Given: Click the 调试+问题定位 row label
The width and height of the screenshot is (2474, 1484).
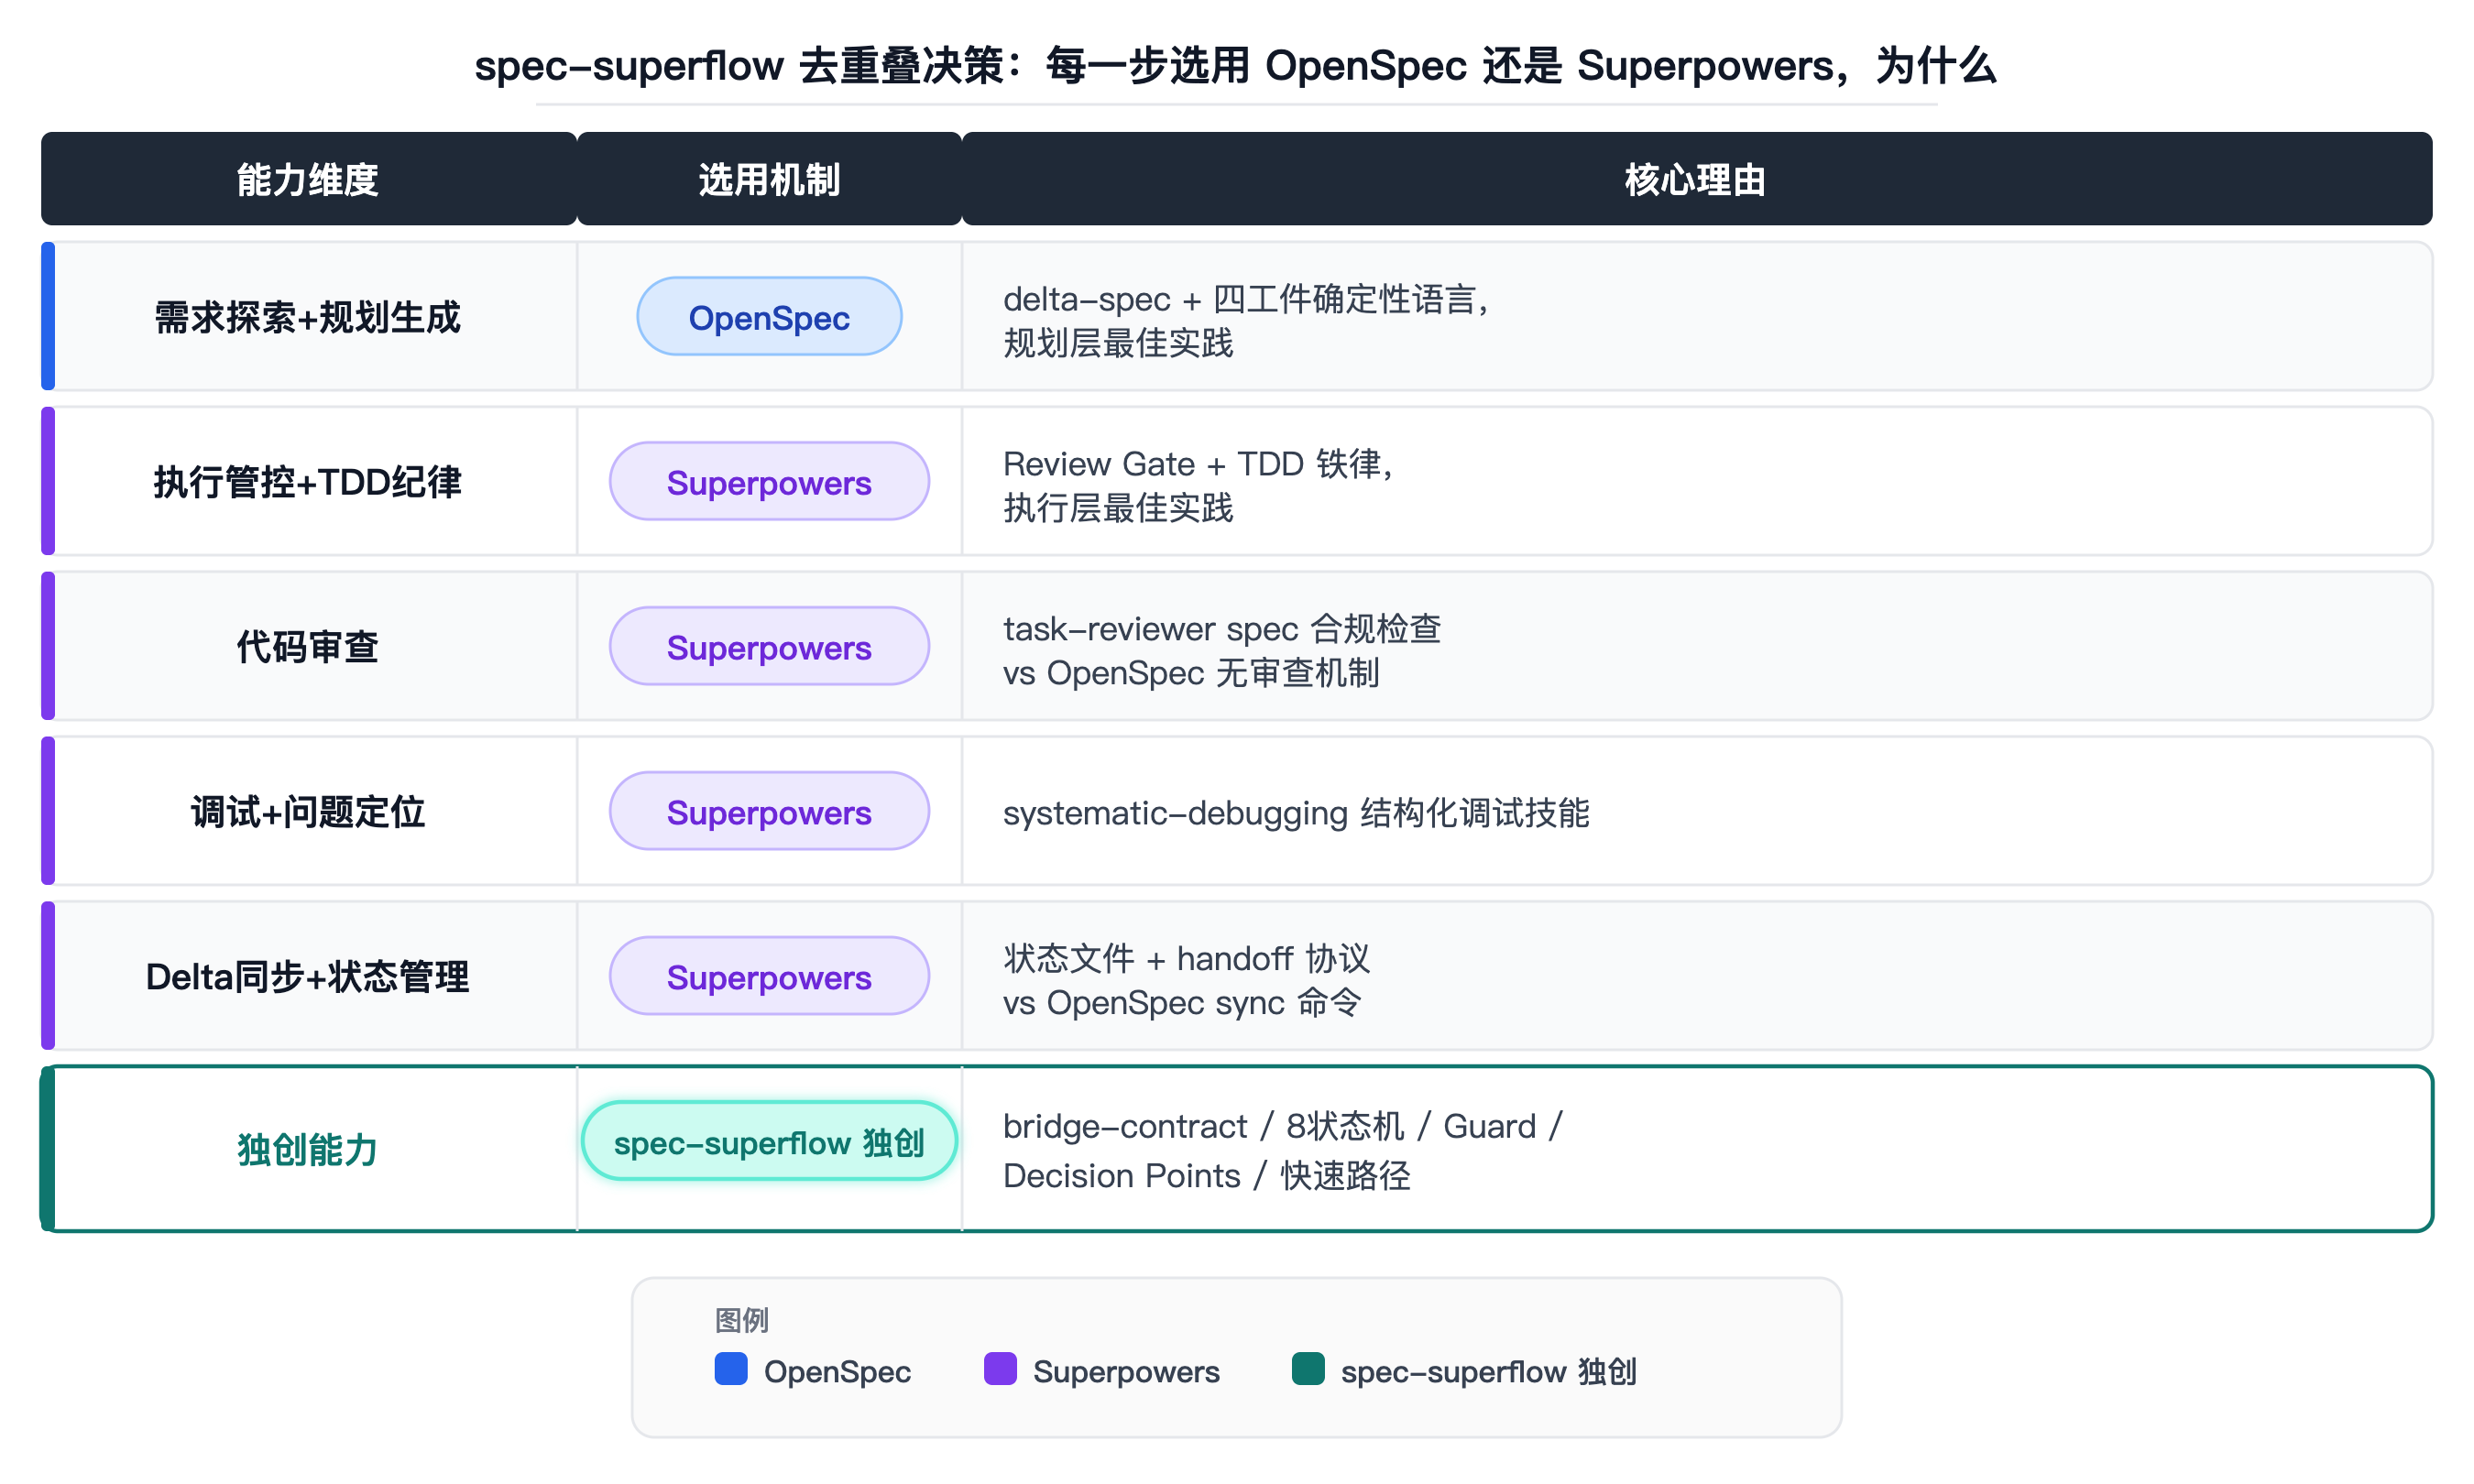Looking at the screenshot, I should (x=308, y=812).
